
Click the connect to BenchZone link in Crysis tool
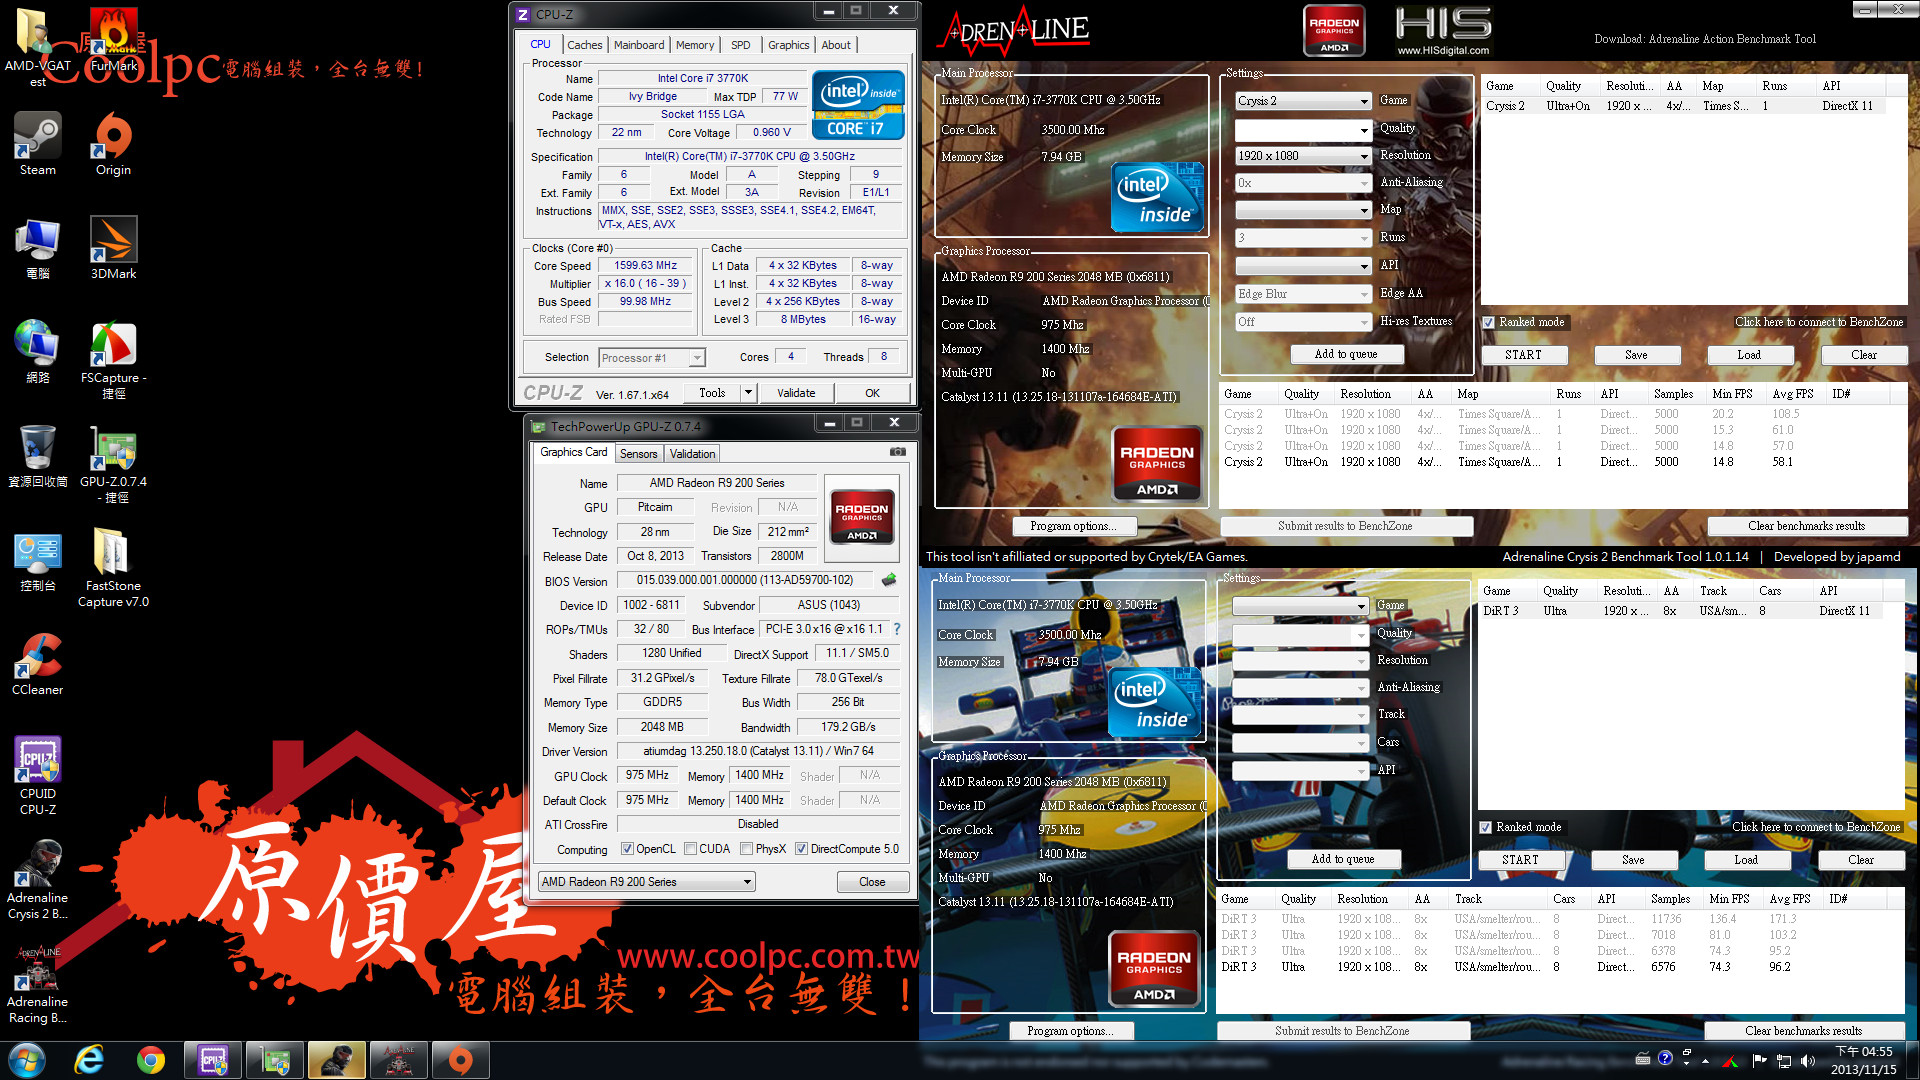[x=1819, y=322]
